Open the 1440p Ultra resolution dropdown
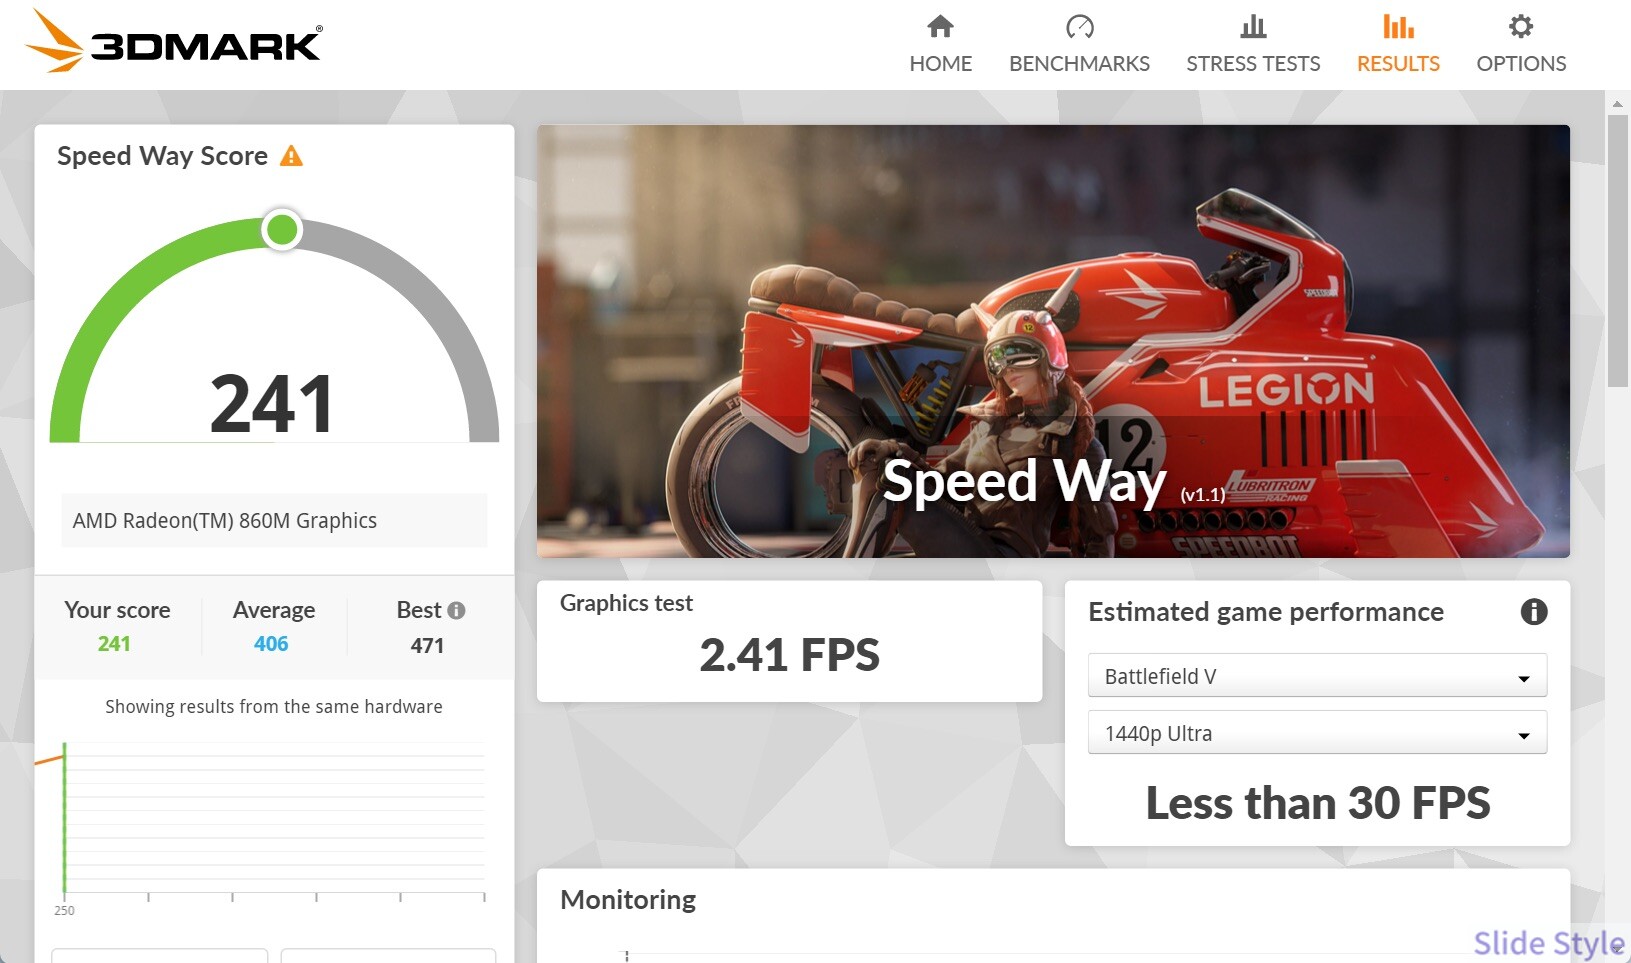 [x=1317, y=733]
